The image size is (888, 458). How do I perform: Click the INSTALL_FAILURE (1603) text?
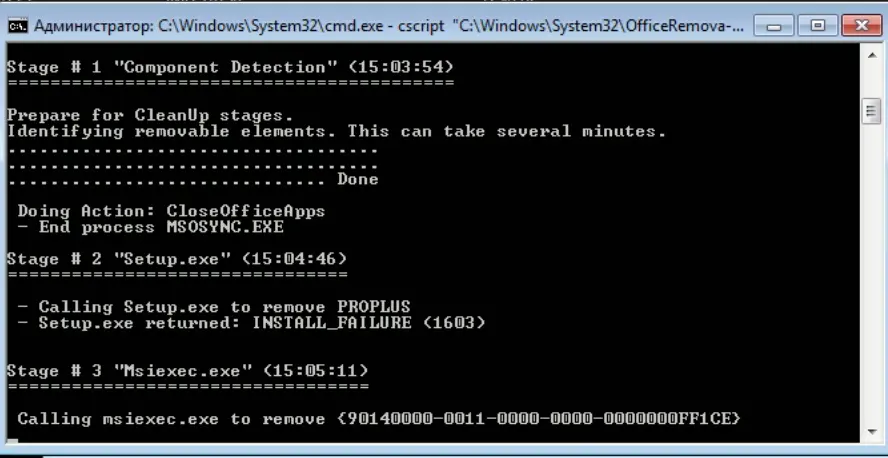(x=369, y=323)
